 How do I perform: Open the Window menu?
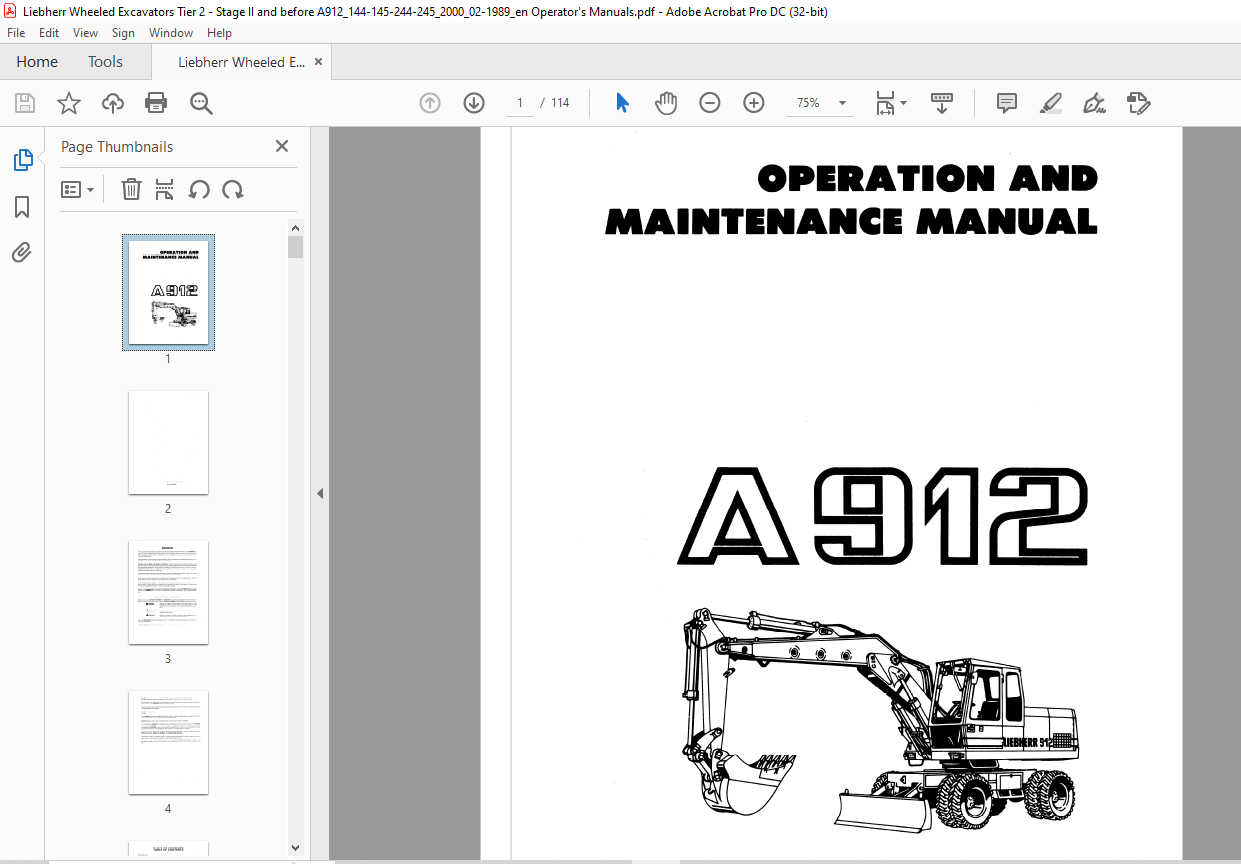pyautogui.click(x=171, y=33)
